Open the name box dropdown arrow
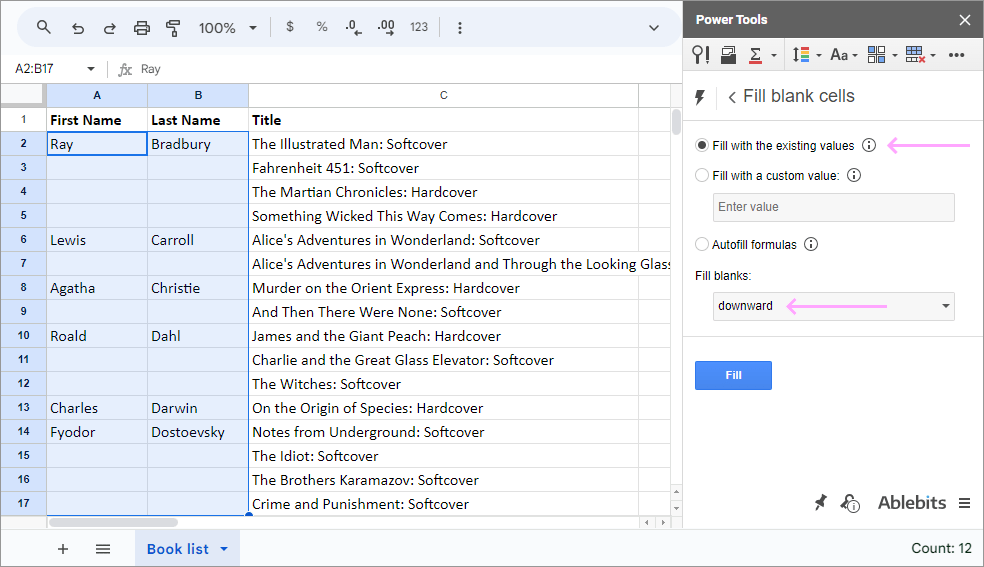Screen dimensions: 984x567 click(x=91, y=69)
